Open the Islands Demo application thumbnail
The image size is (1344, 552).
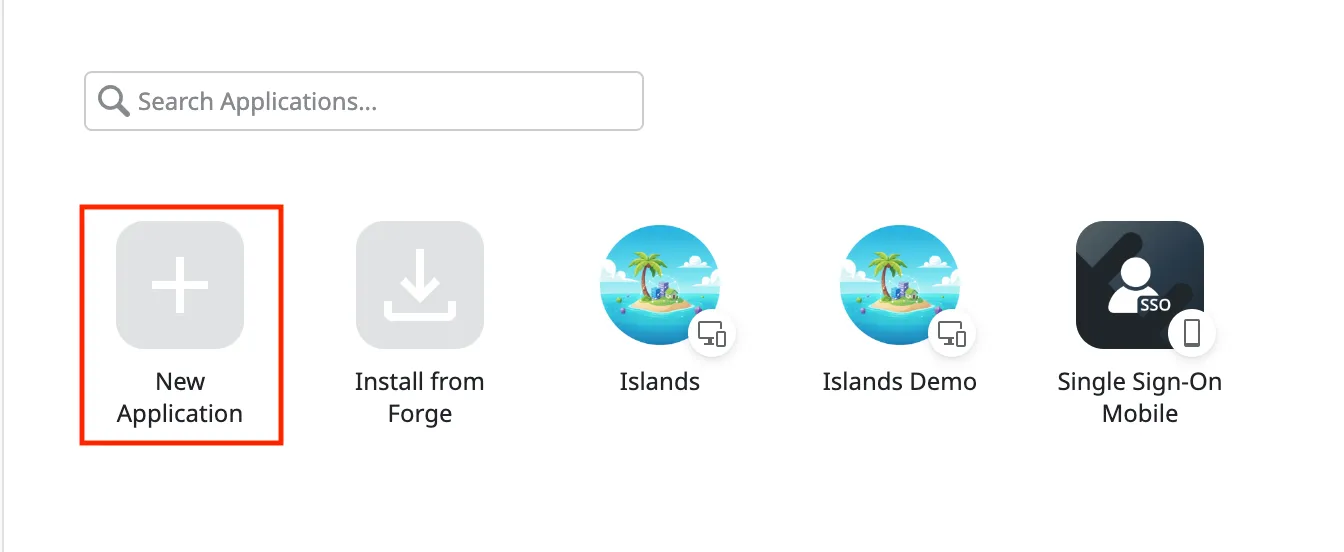pos(900,285)
